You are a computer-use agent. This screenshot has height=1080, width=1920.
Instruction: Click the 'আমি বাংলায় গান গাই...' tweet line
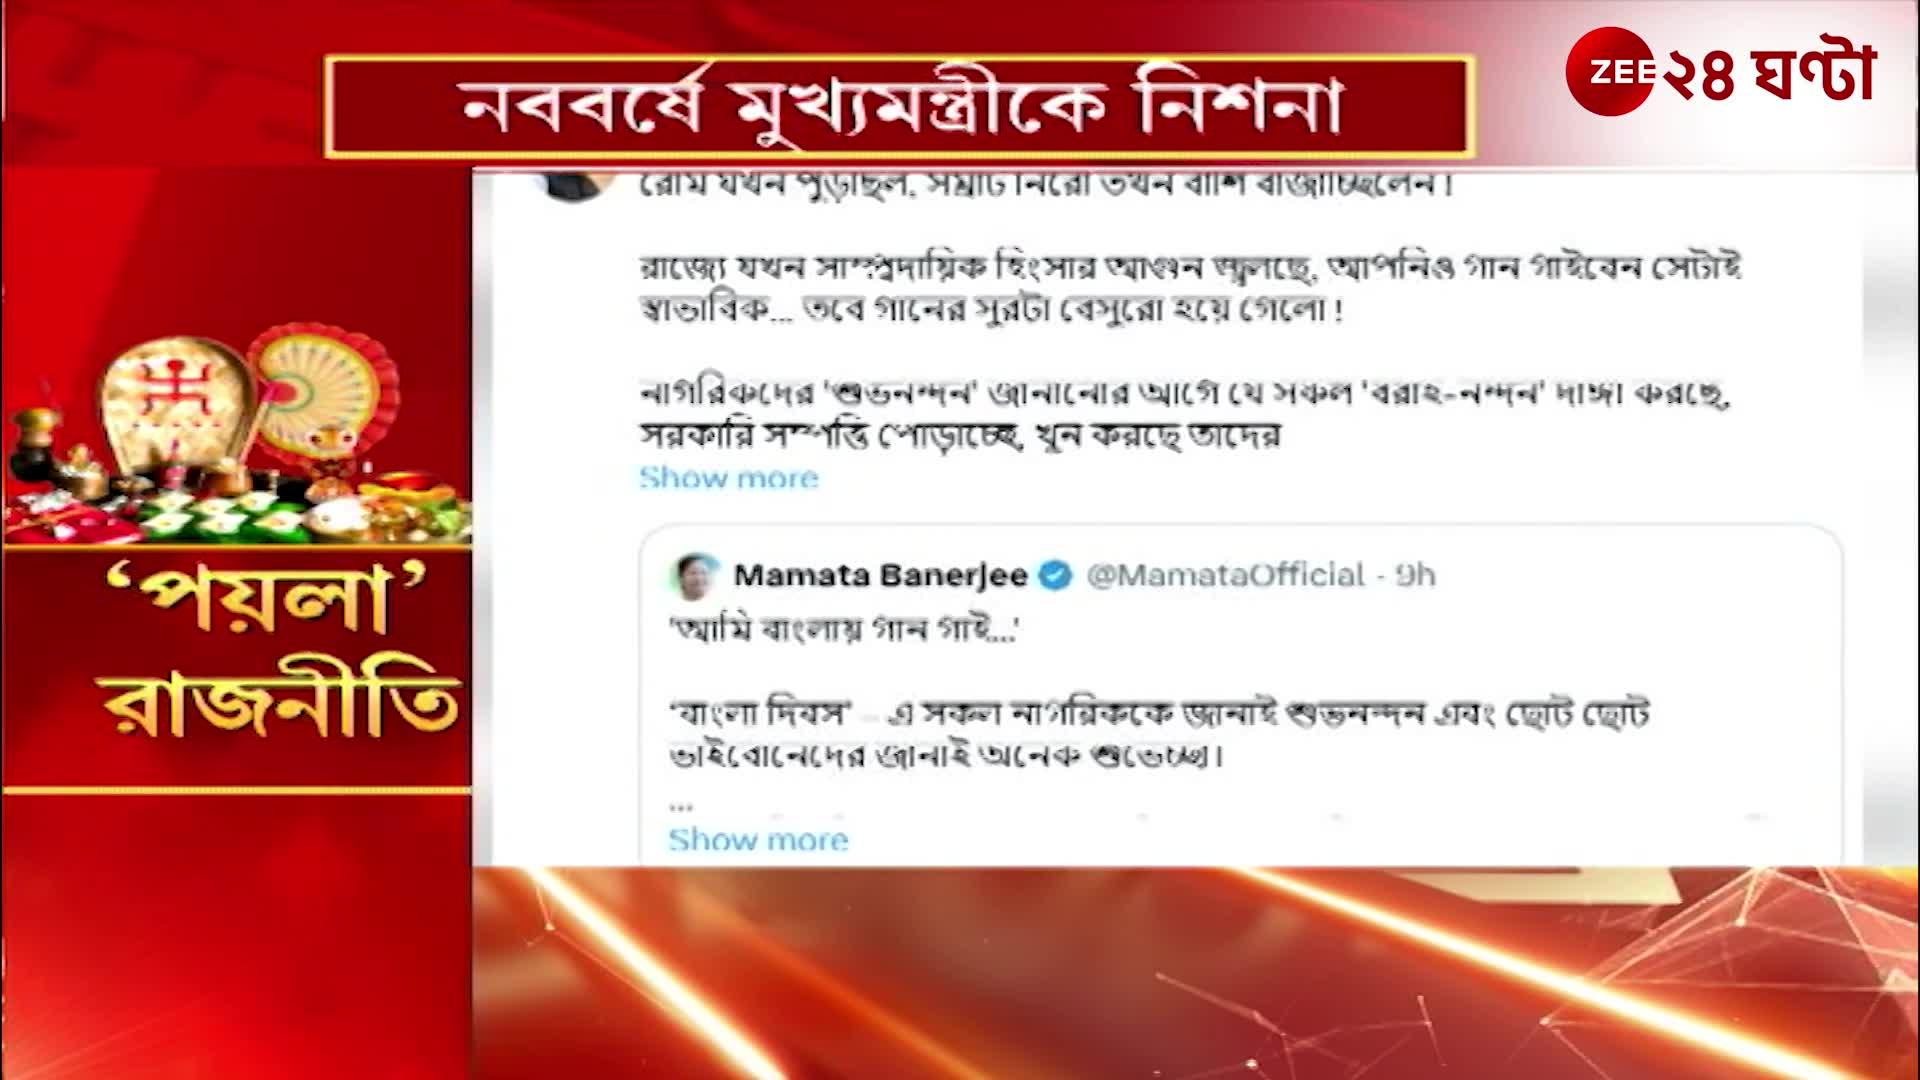[x=843, y=630]
